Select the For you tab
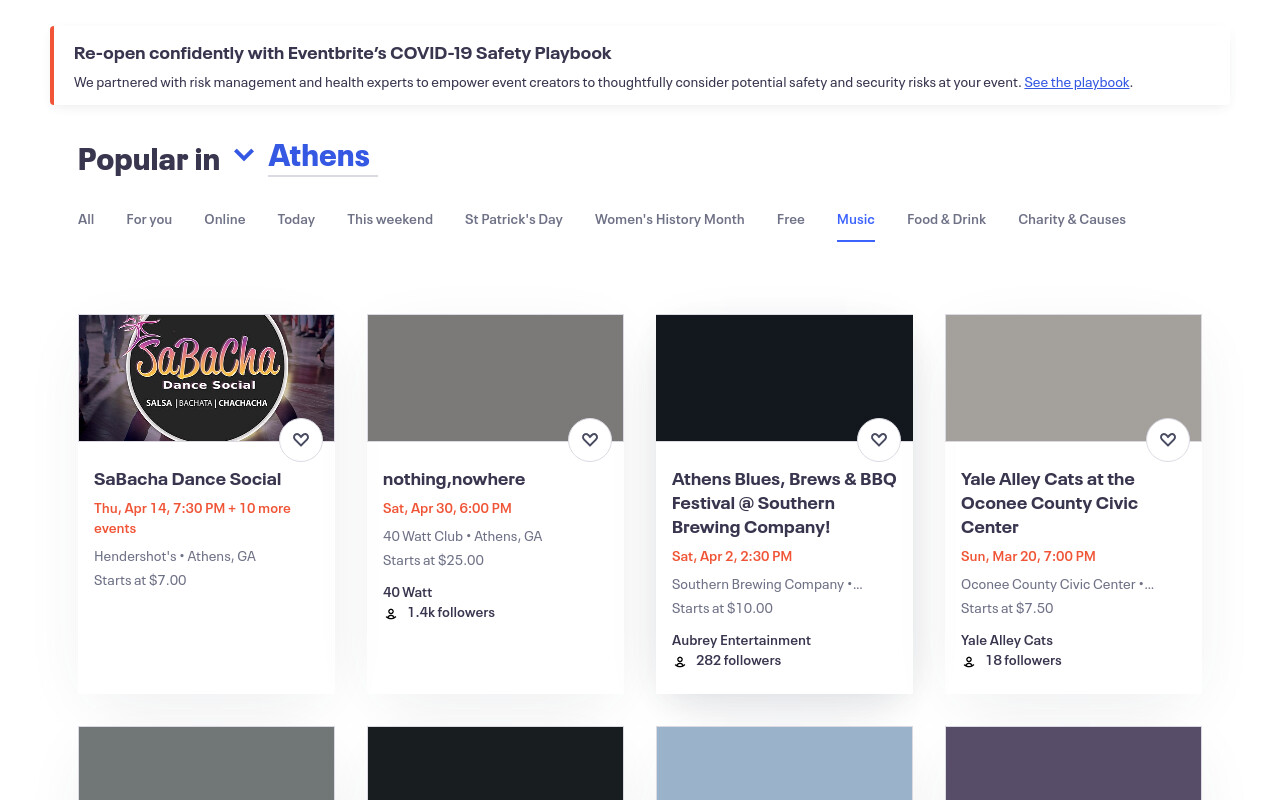This screenshot has width=1280, height=800. pyautogui.click(x=149, y=219)
